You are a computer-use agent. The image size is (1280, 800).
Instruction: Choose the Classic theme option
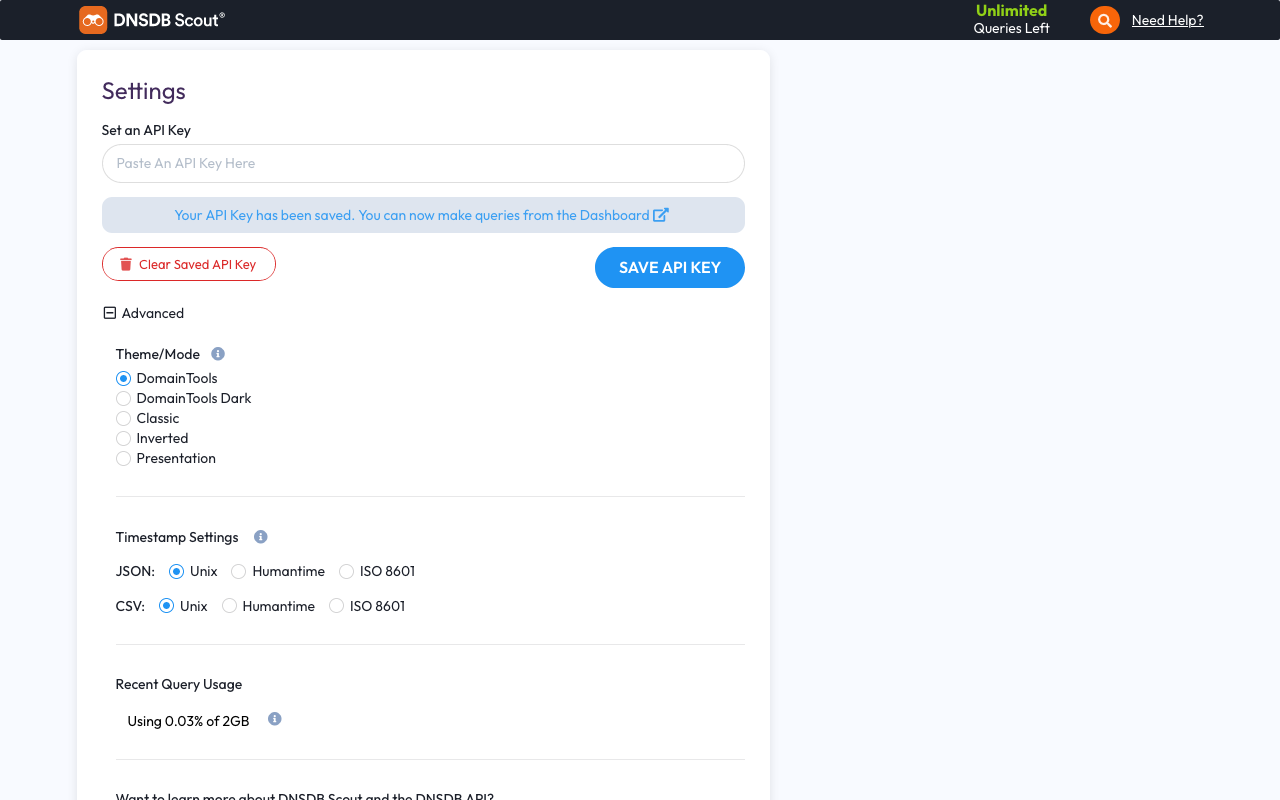124,418
